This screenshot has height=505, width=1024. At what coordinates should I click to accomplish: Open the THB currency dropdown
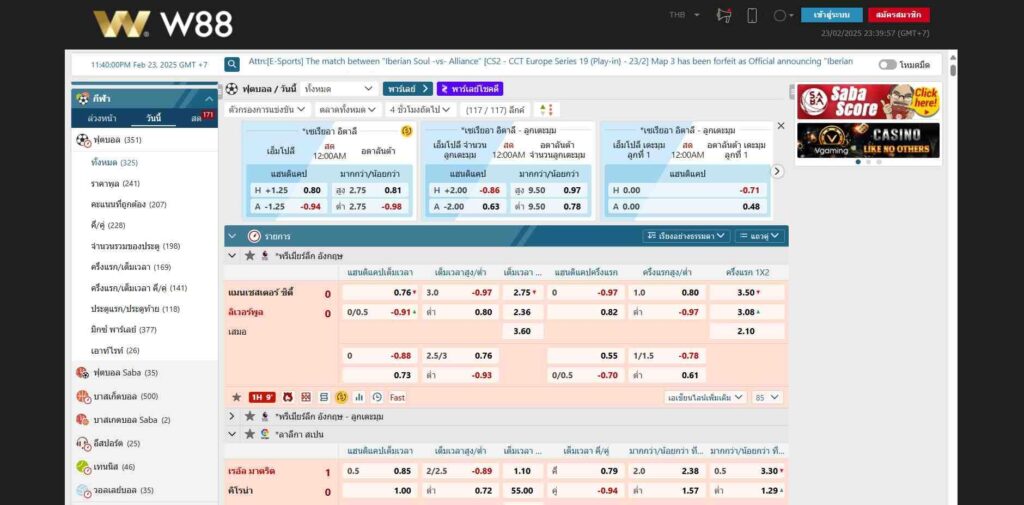pos(684,14)
